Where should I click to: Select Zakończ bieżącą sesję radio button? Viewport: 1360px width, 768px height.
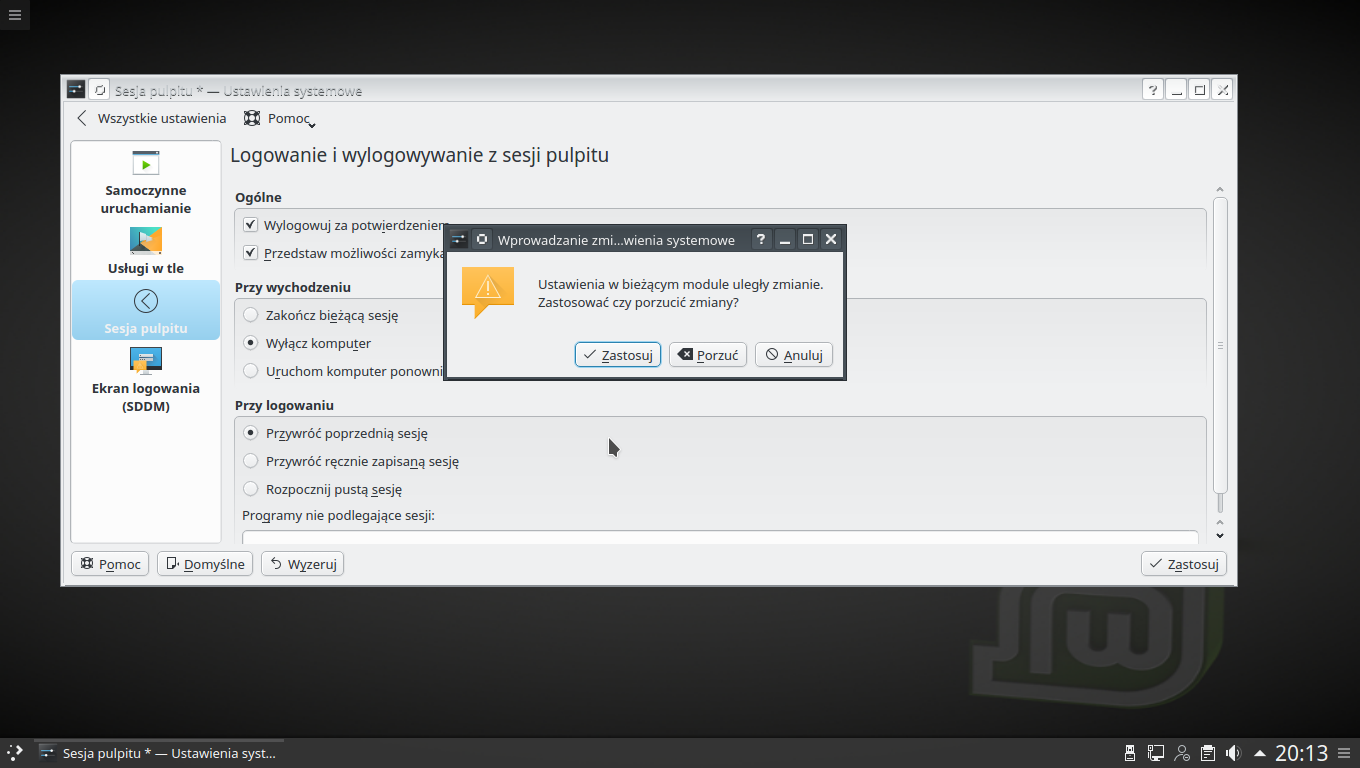(251, 315)
